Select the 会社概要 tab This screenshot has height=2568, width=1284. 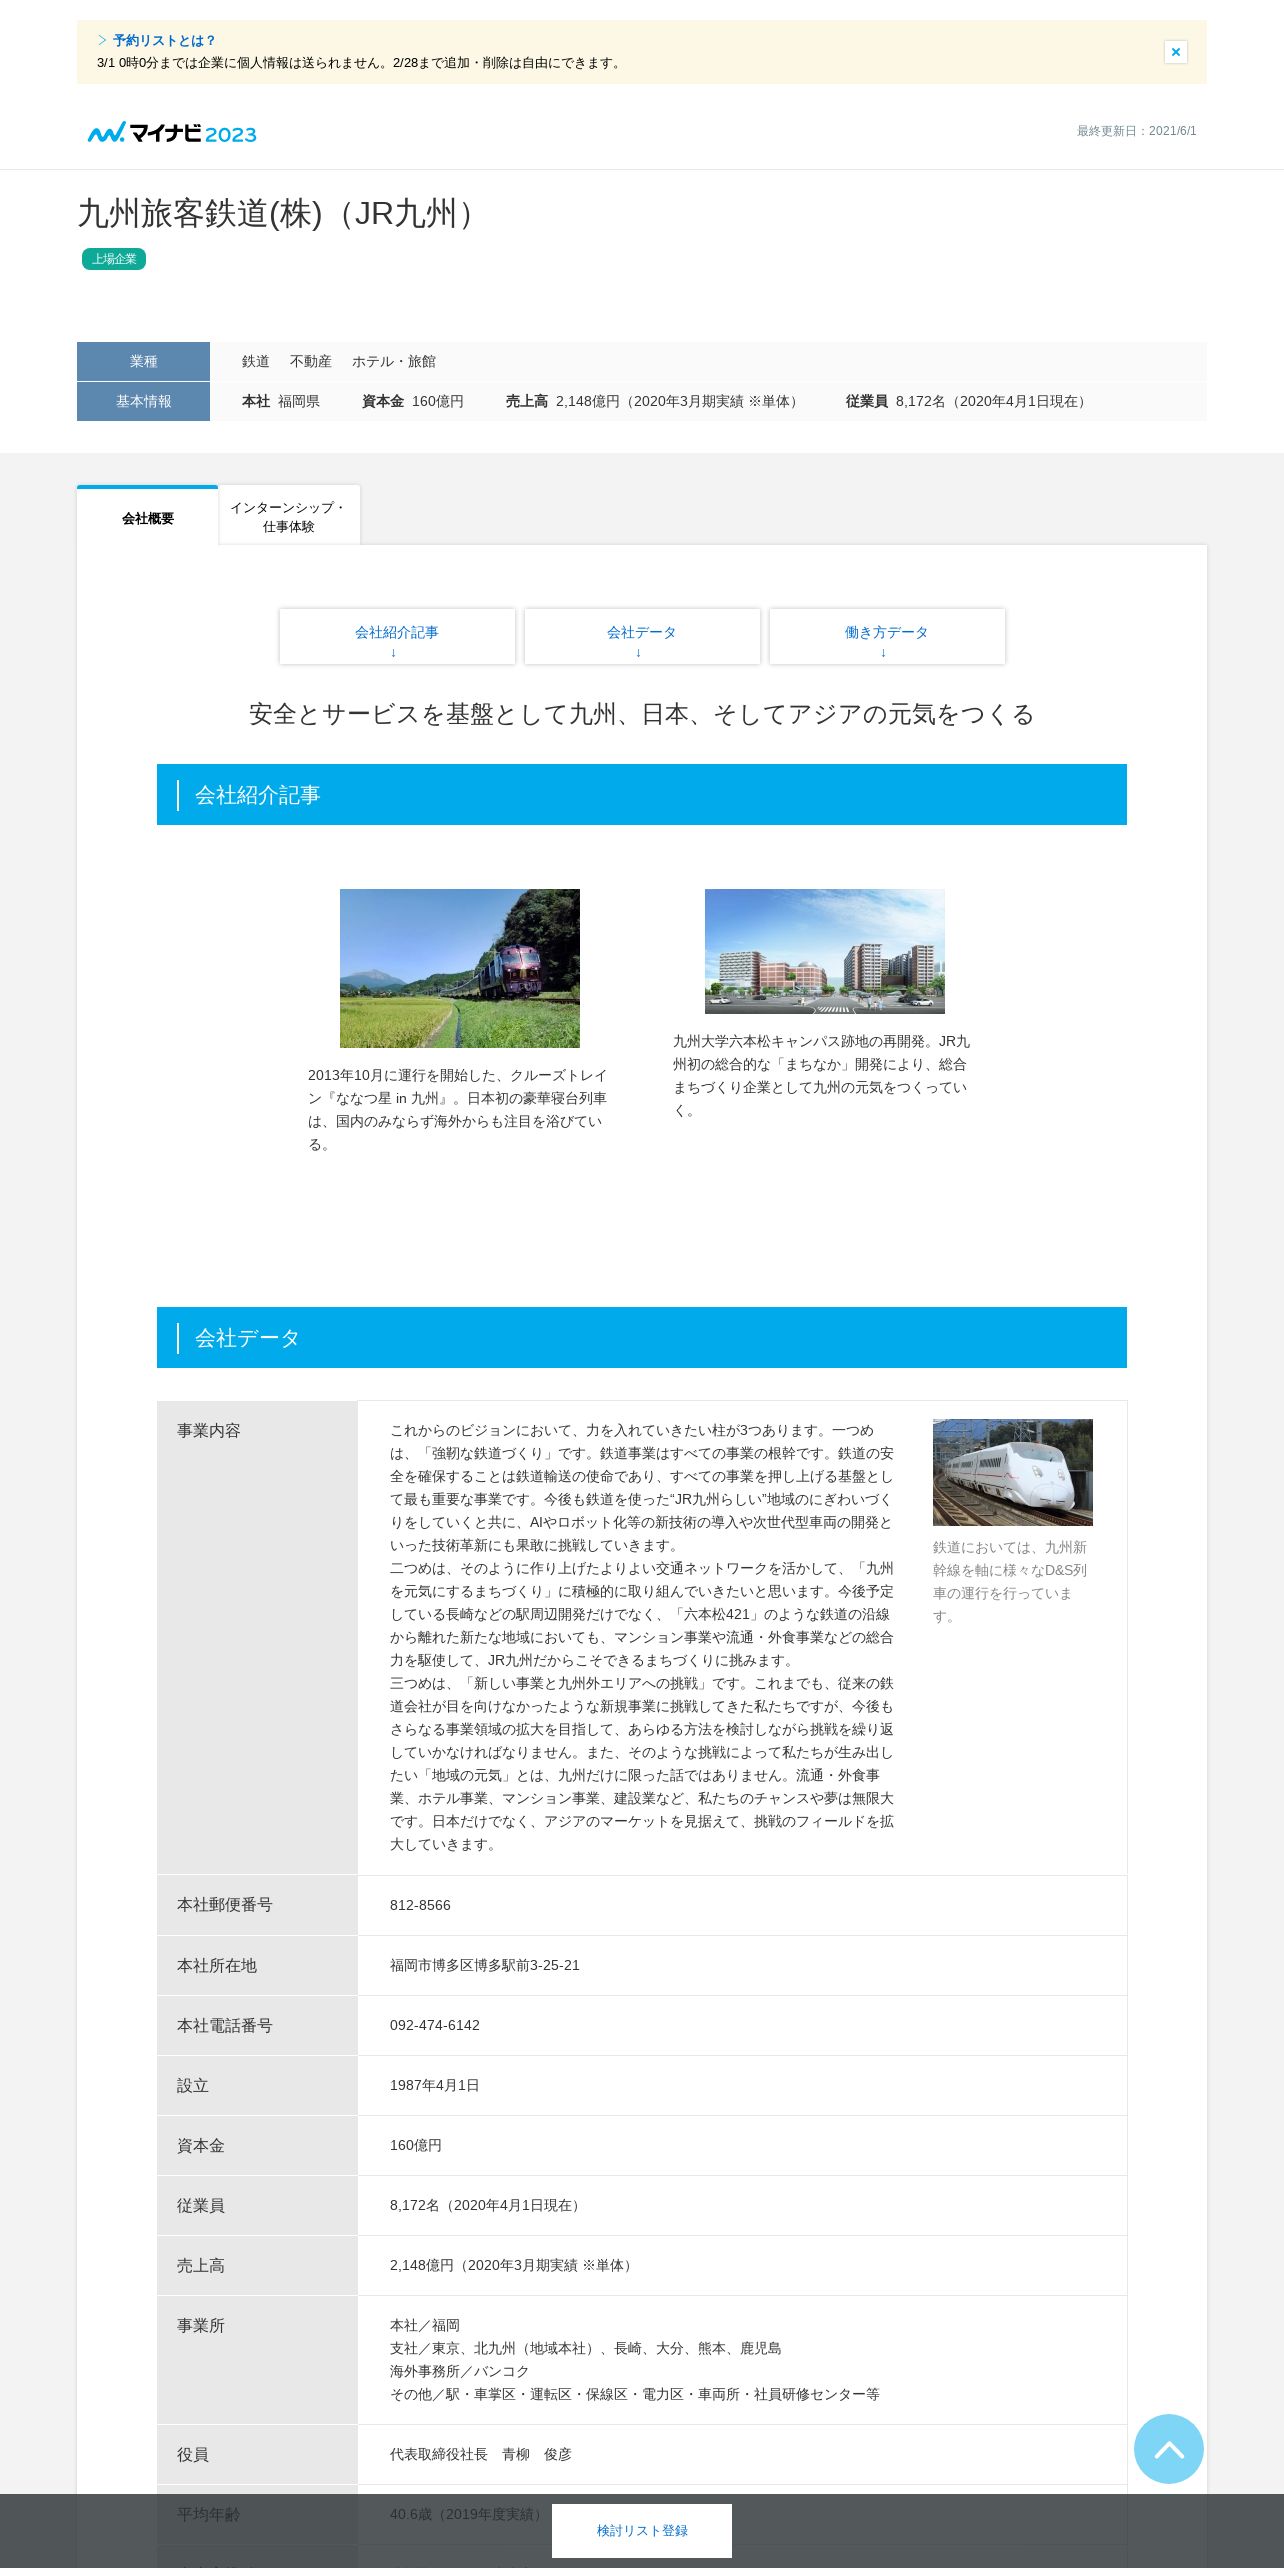coord(148,518)
